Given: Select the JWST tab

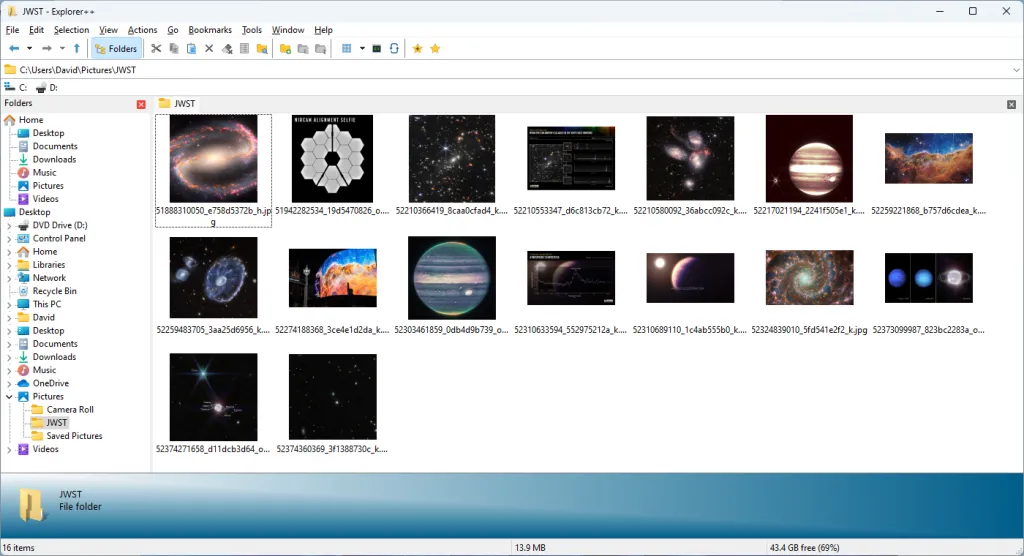Looking at the screenshot, I should click(x=177, y=104).
